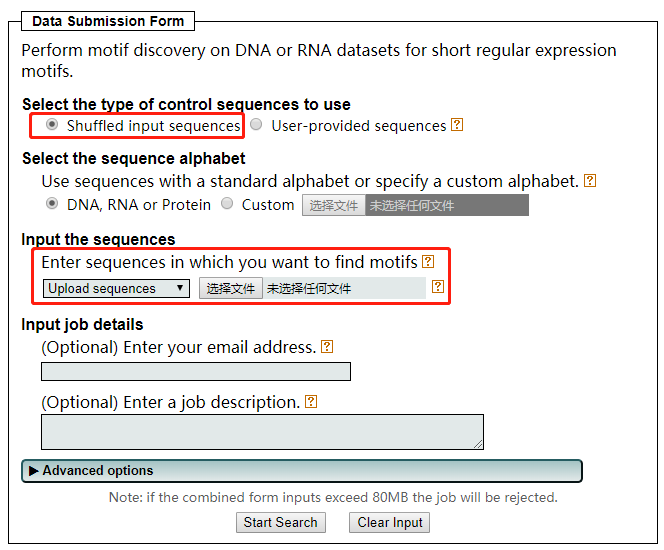This screenshot has width=664, height=550.
Task: Open the Upload sequences dropdown
Action: [x=117, y=288]
